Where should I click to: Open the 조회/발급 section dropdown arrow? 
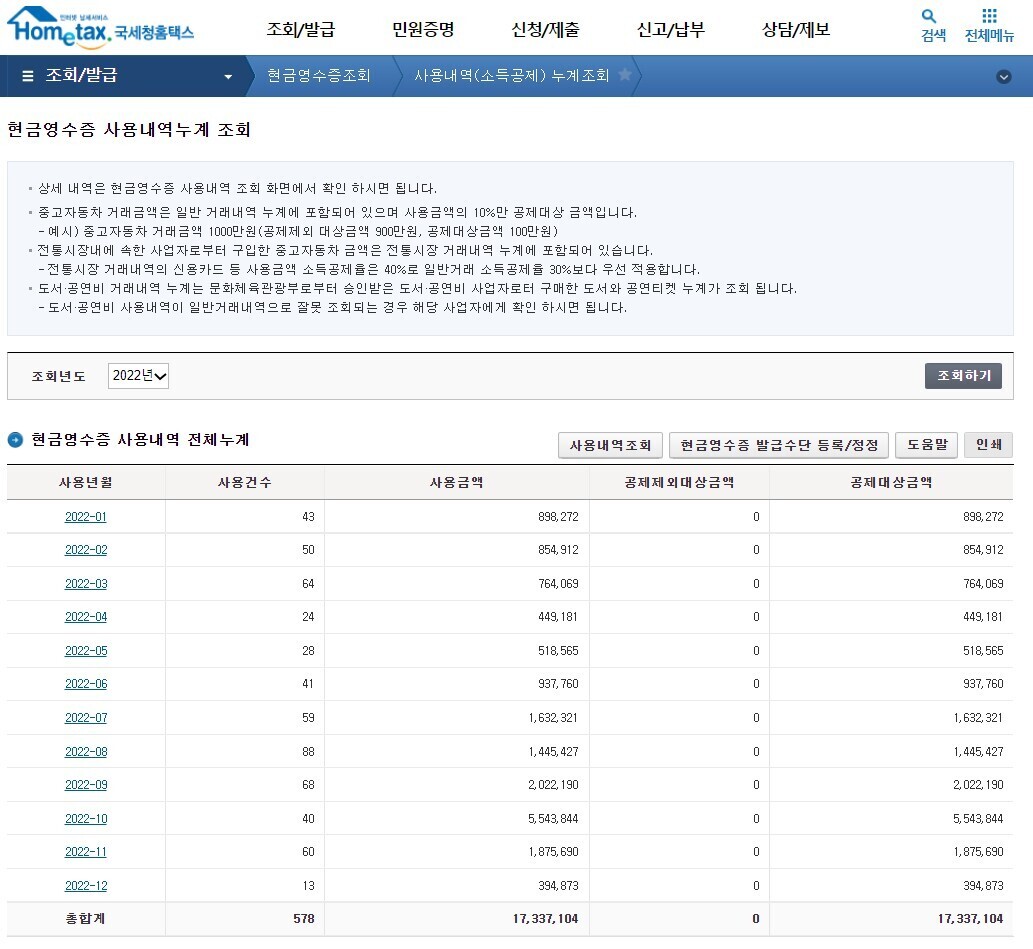227,75
